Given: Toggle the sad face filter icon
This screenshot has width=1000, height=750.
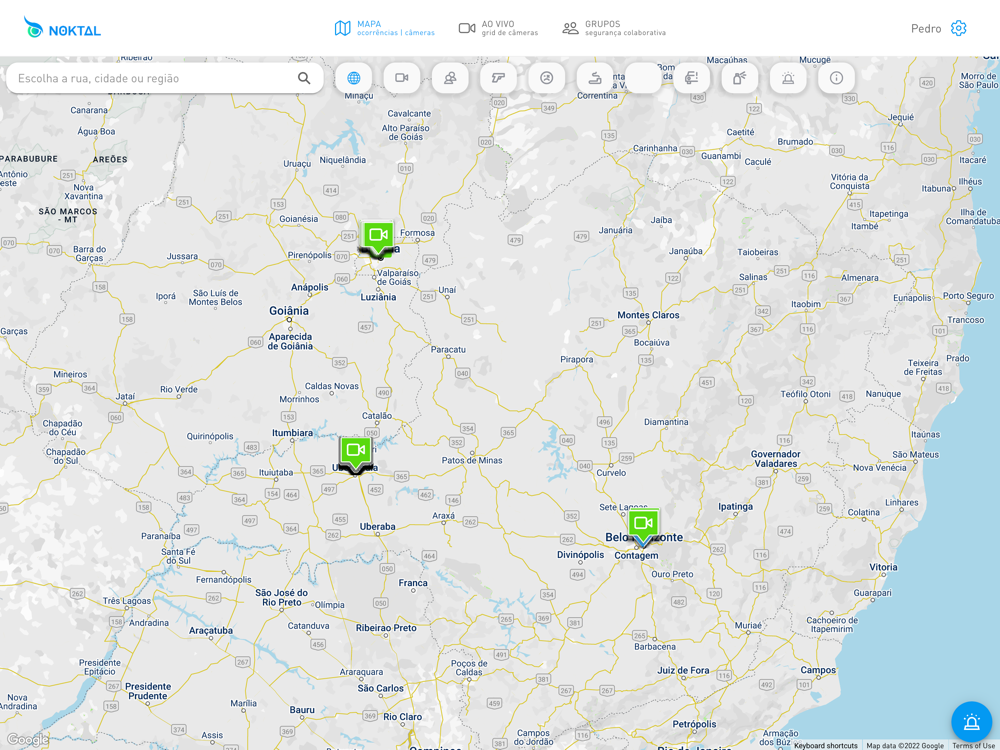Looking at the screenshot, I should click(x=547, y=78).
